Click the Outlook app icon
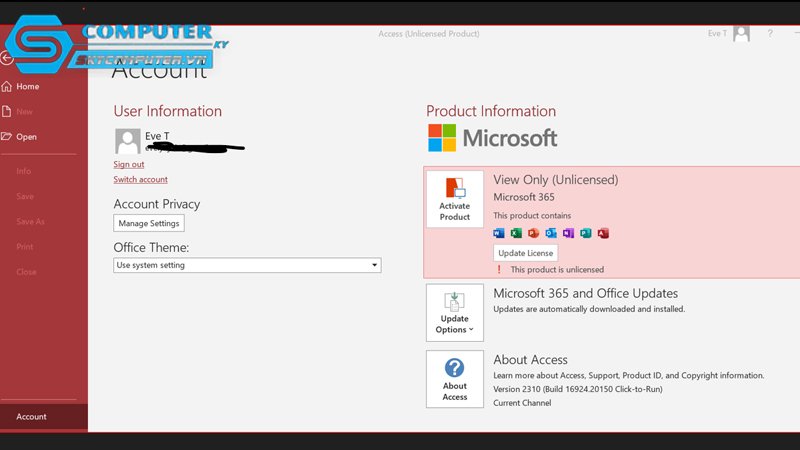Screen dimensions: 800x450 551,233
